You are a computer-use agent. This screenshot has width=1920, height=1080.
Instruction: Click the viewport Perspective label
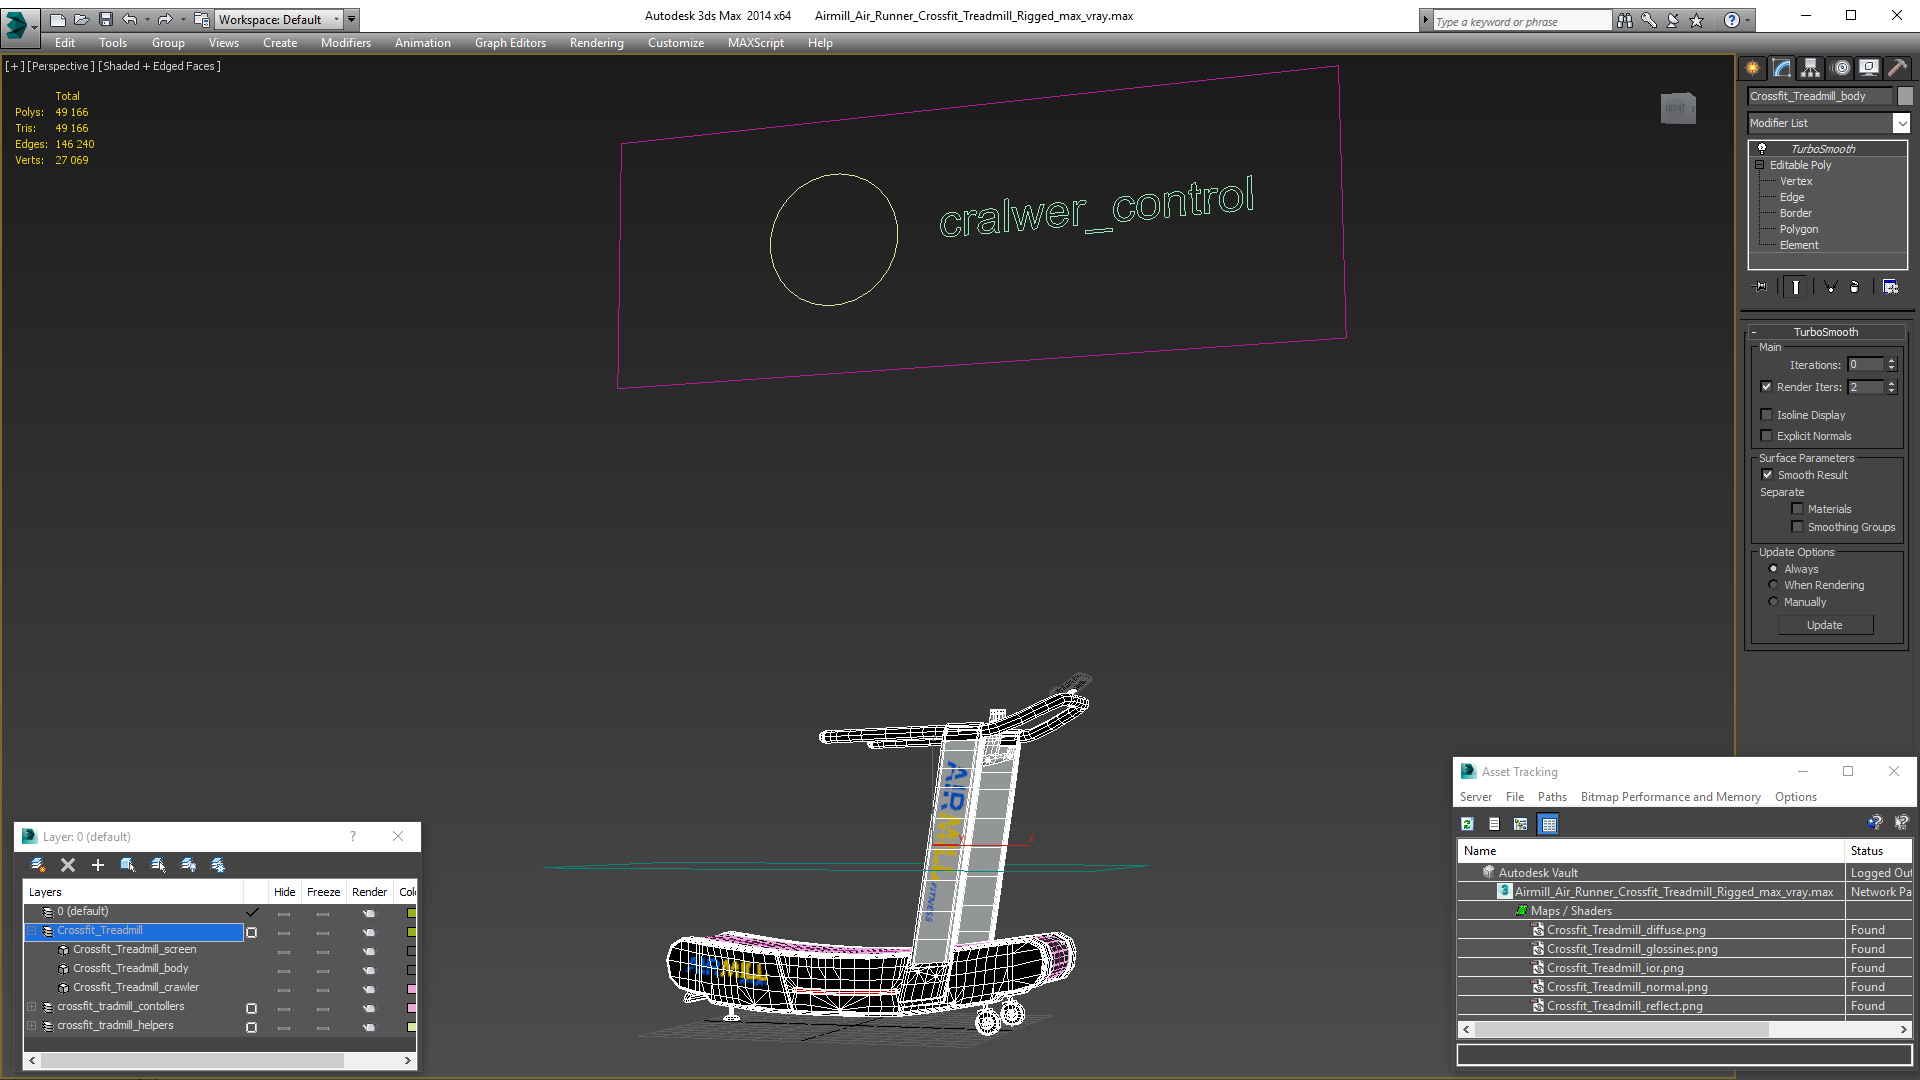click(x=61, y=66)
